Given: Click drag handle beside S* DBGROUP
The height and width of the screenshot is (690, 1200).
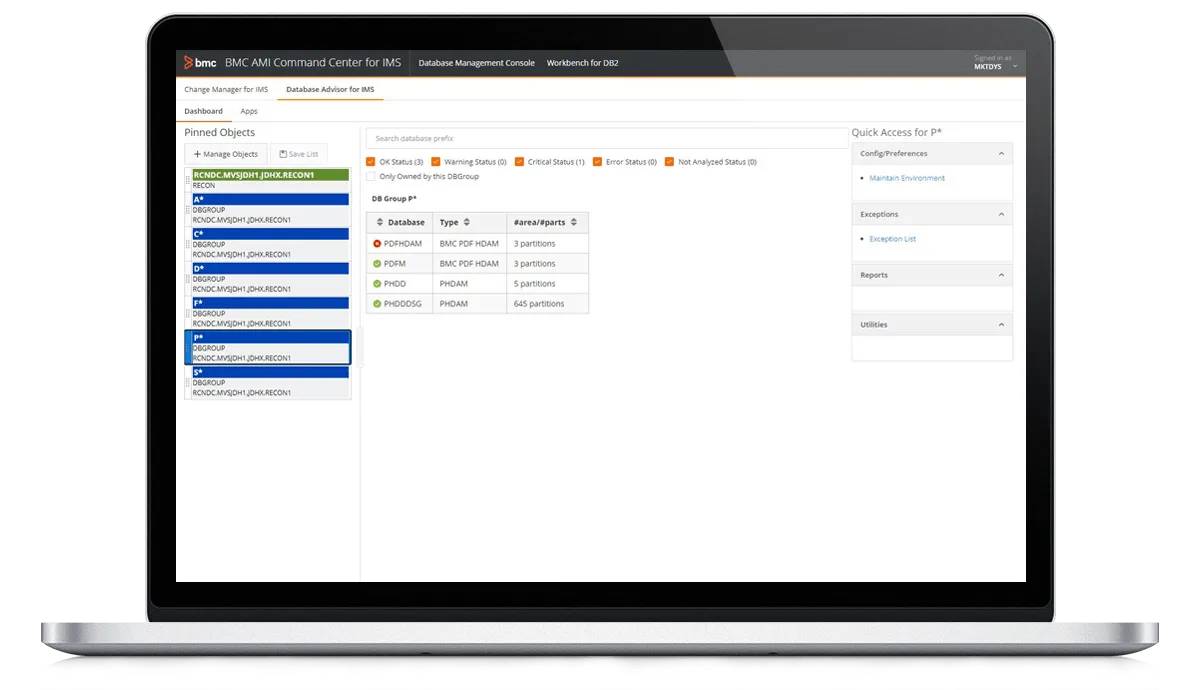Looking at the screenshot, I should [188, 382].
